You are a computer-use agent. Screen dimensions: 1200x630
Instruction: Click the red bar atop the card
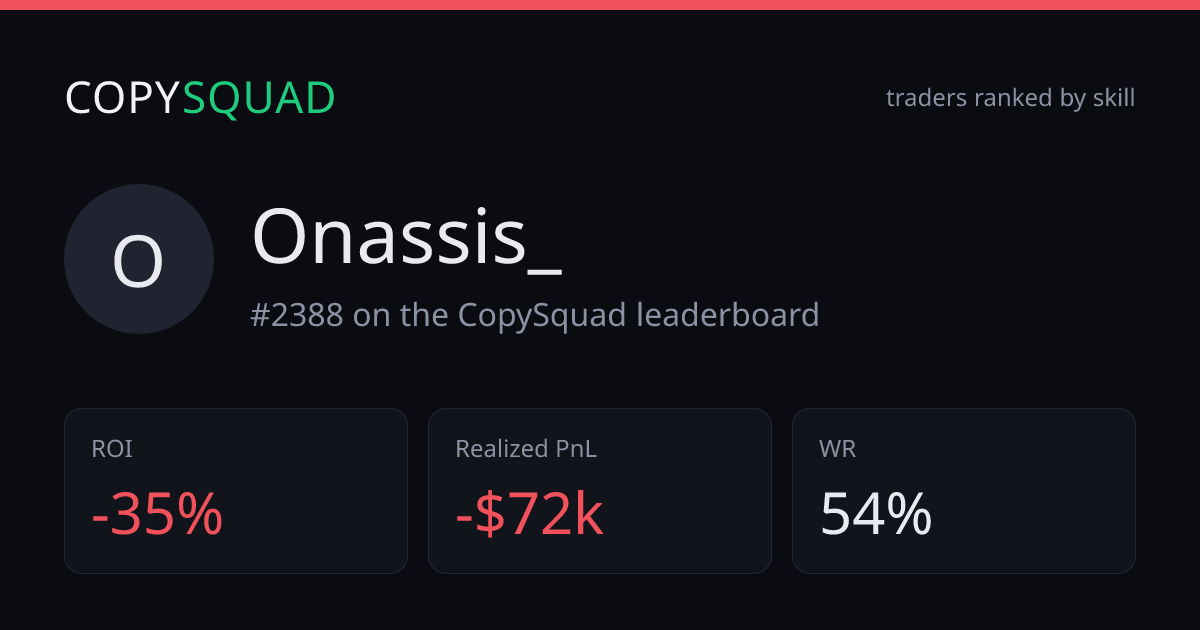point(600,5)
